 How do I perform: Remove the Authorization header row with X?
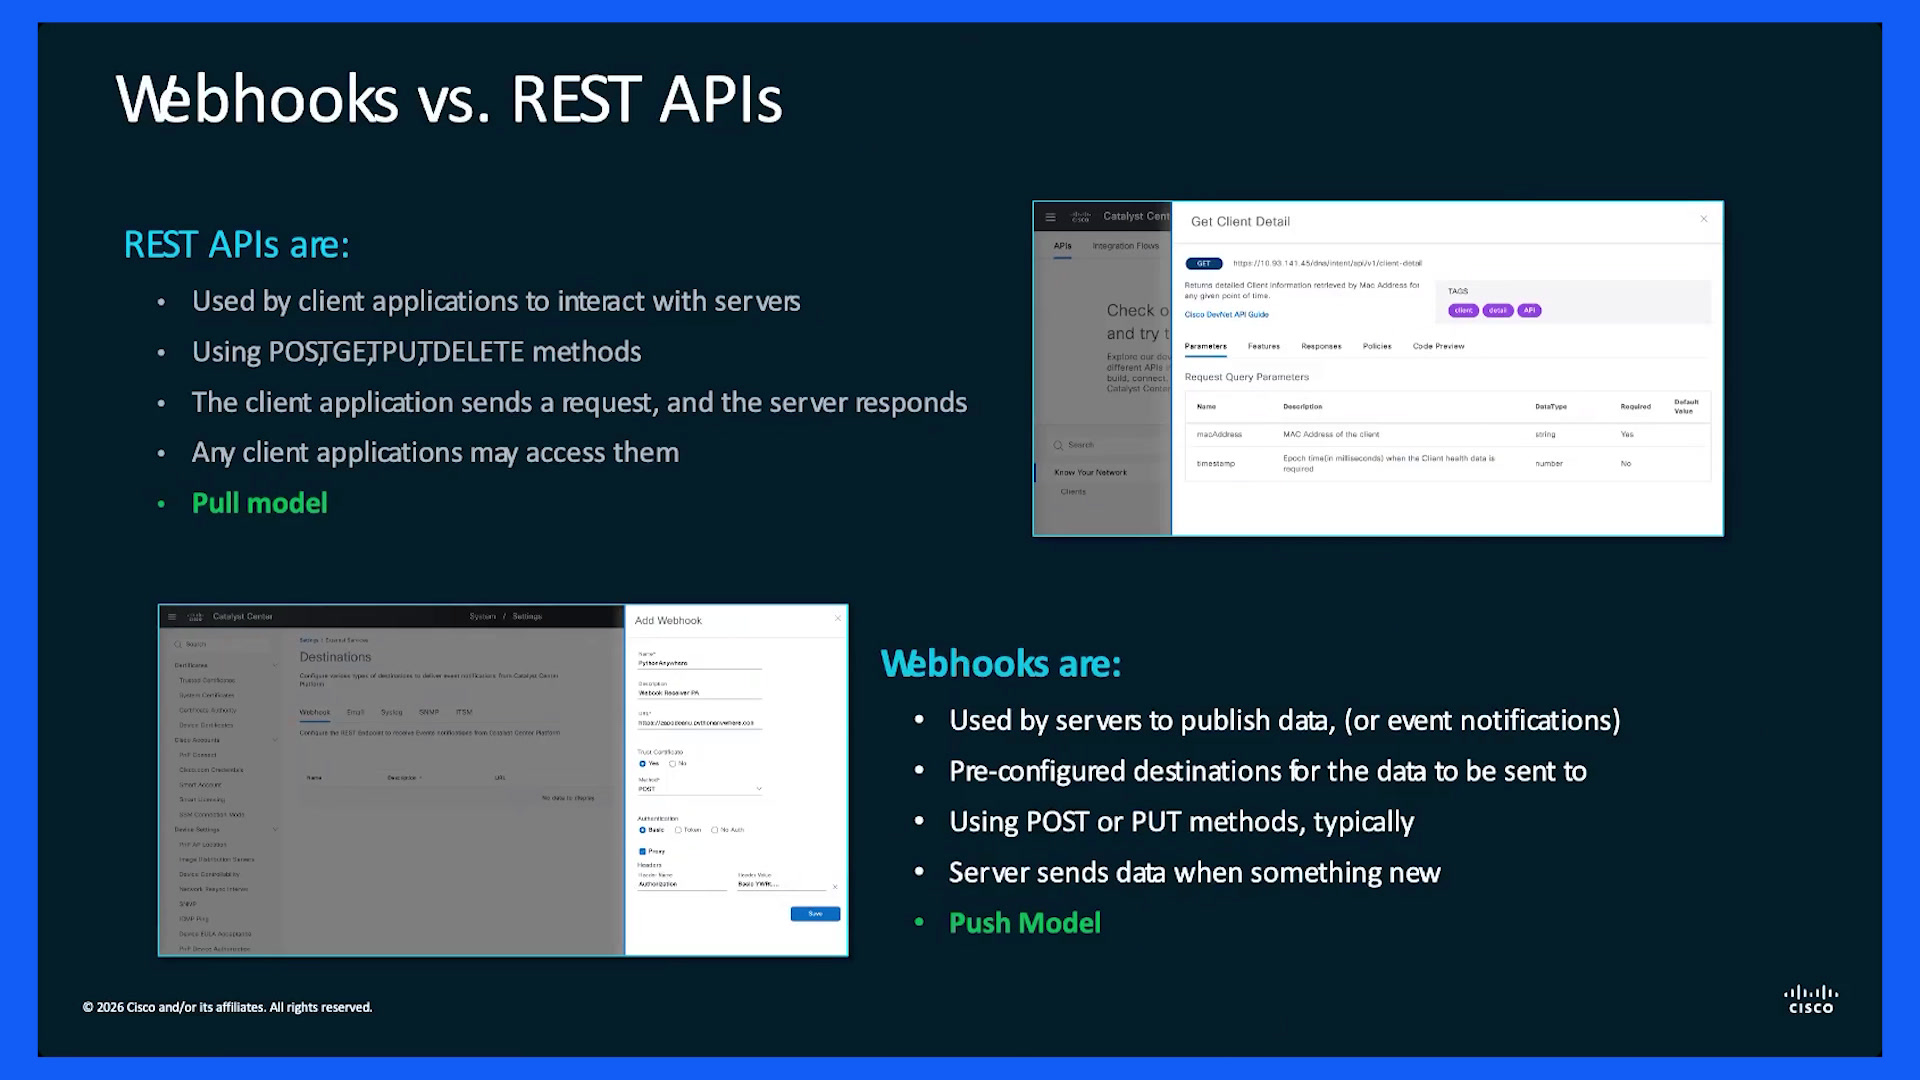pos(835,886)
